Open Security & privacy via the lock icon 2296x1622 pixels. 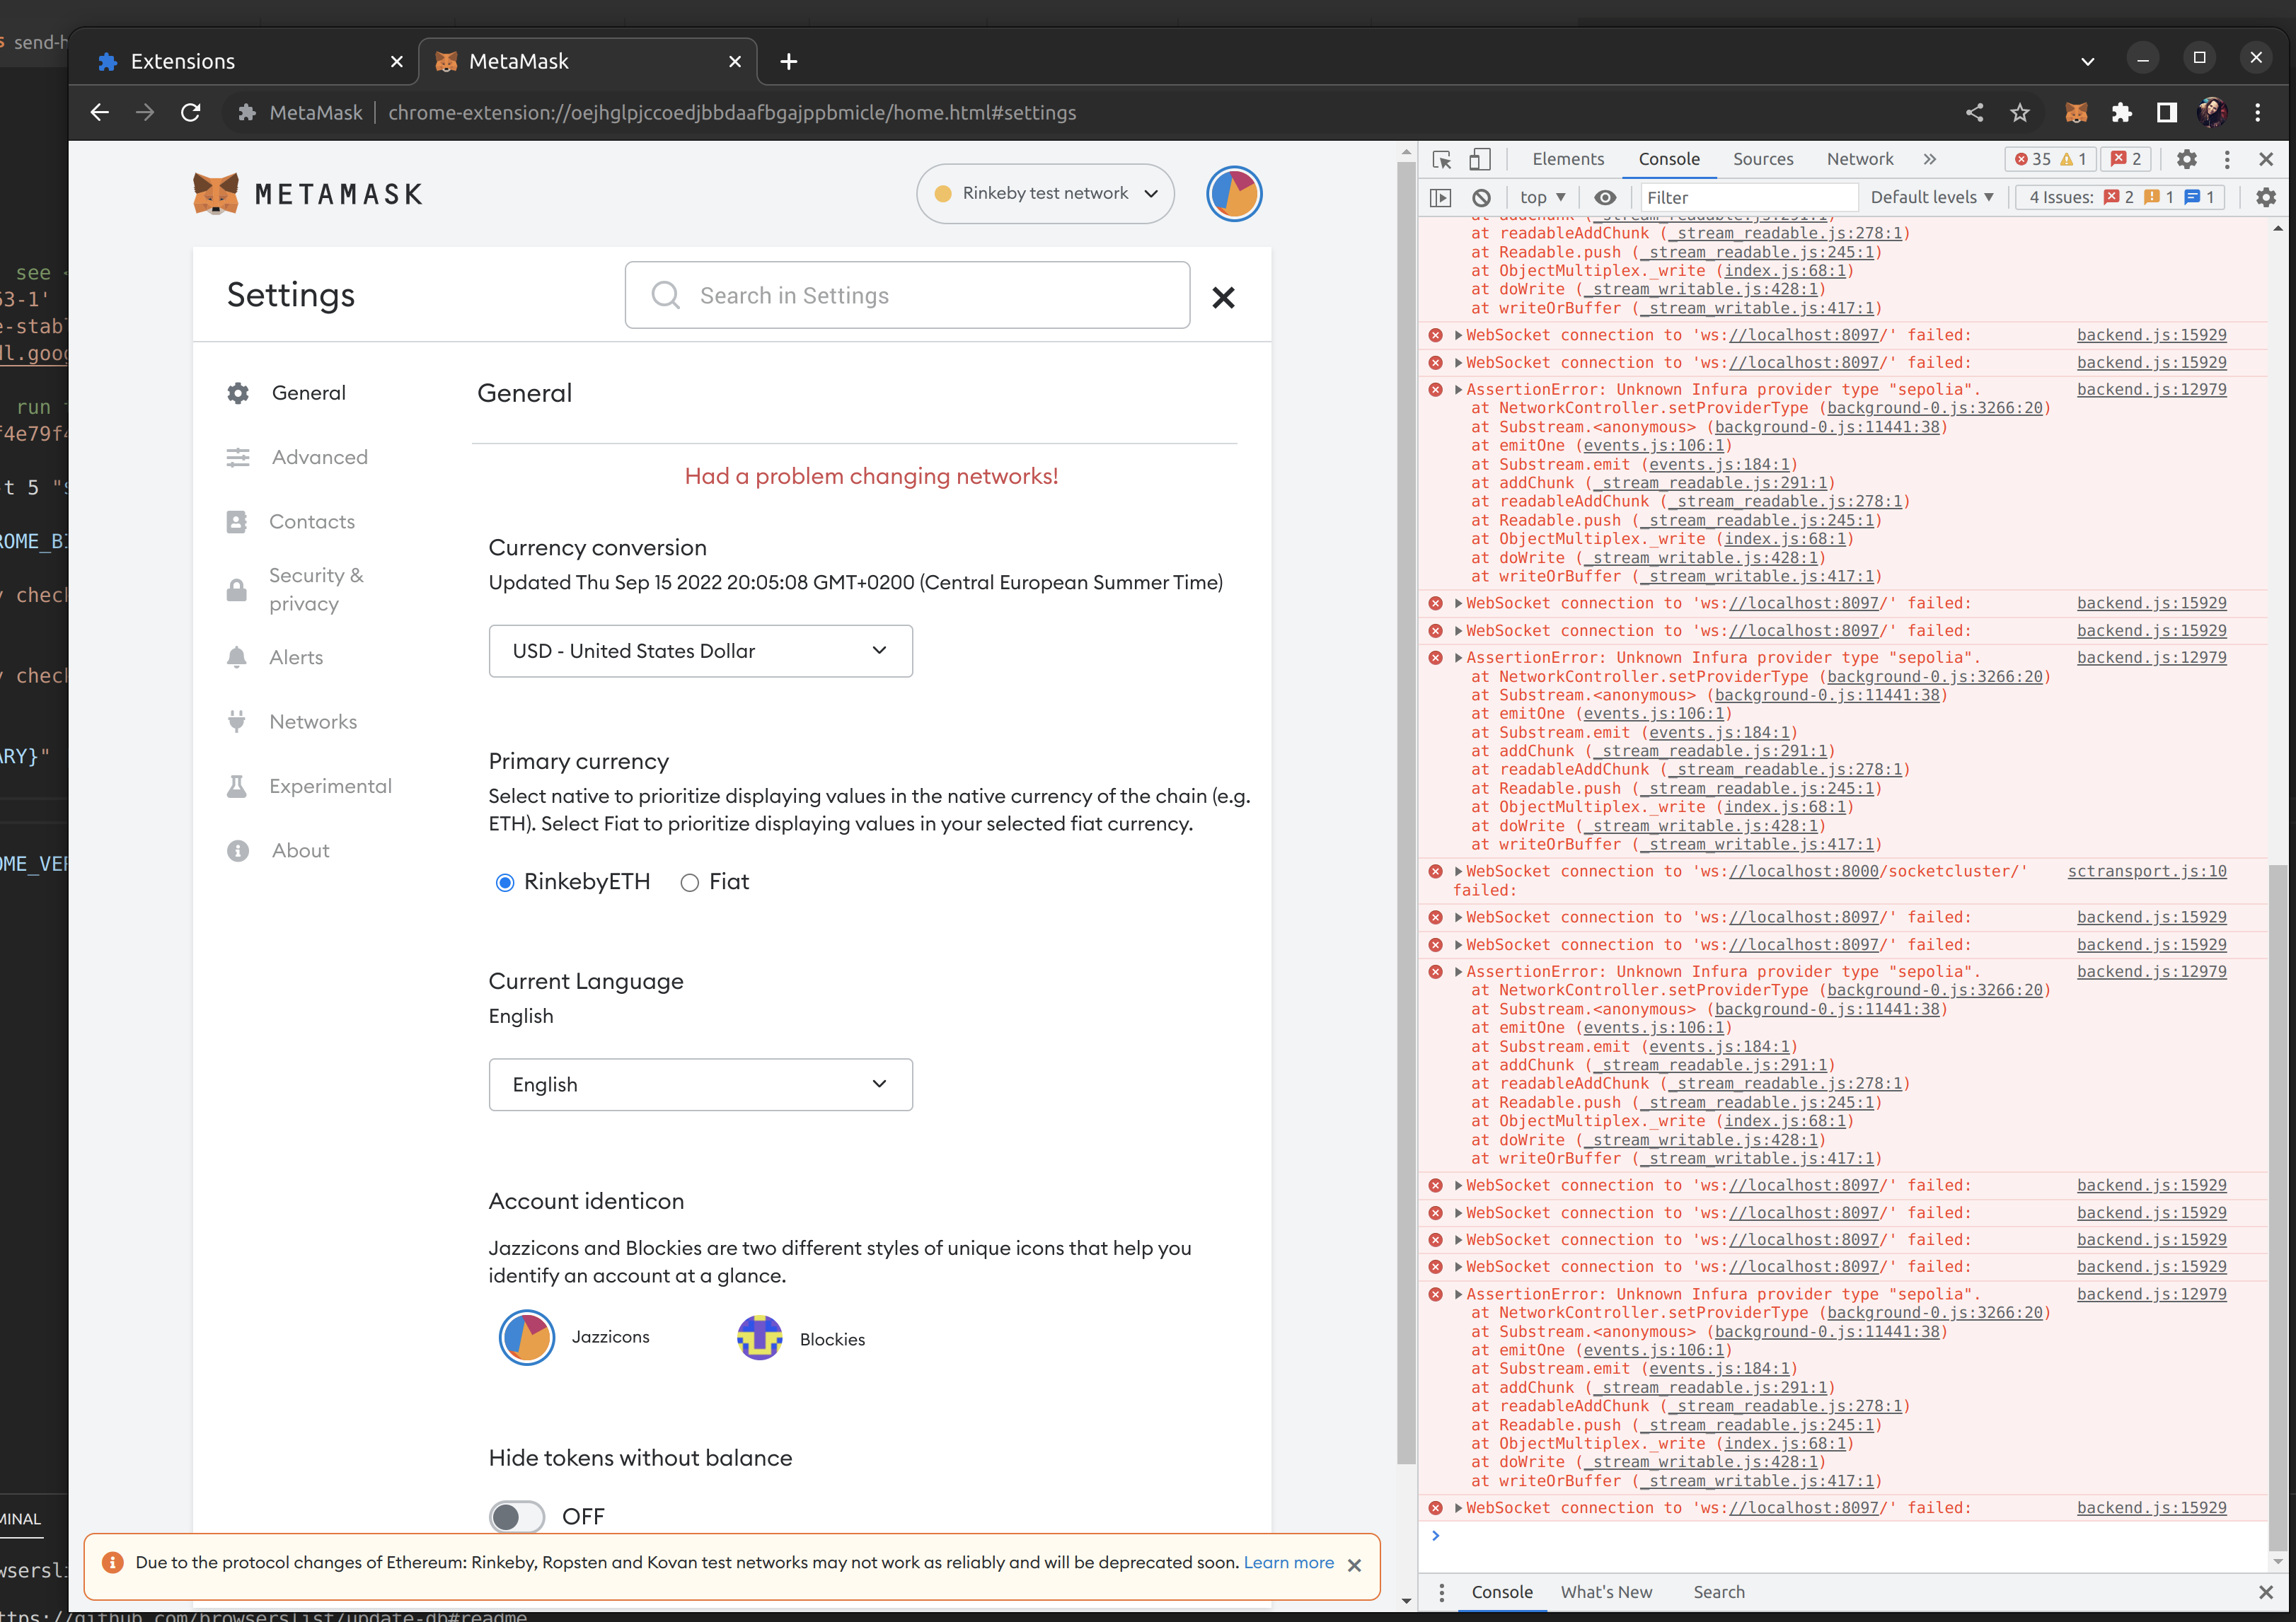(x=237, y=590)
